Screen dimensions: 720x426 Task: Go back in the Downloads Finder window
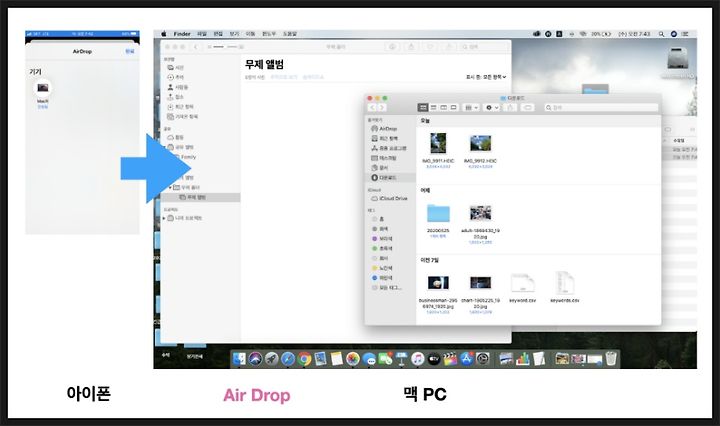372,107
